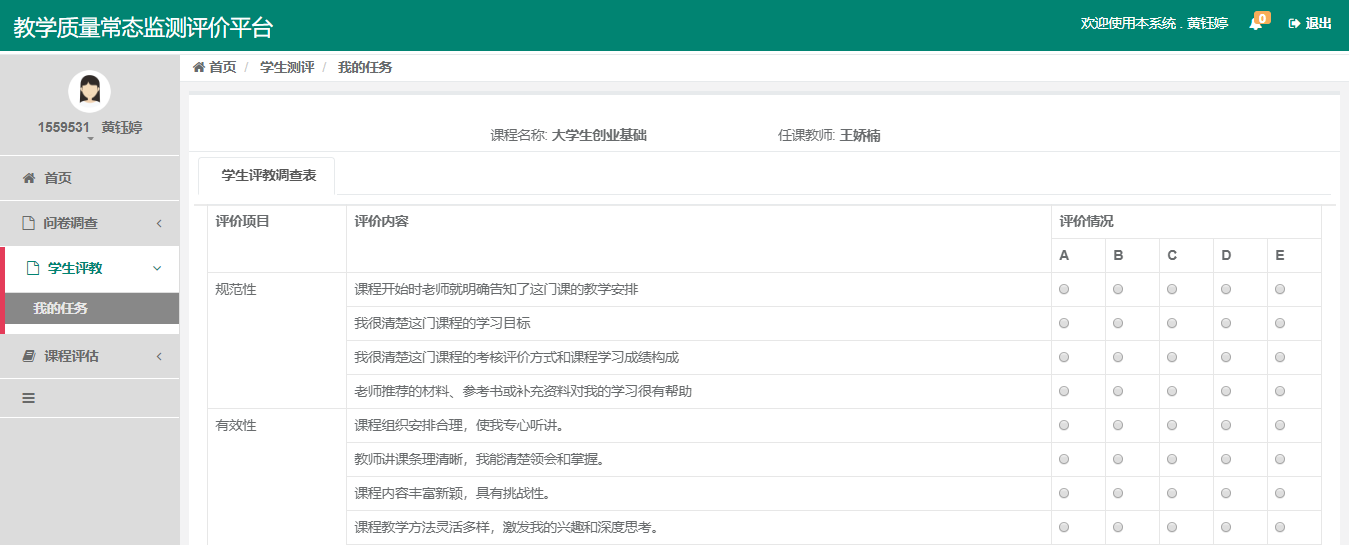Go to 学生测评 in breadcrumb
Image resolution: width=1349 pixels, height=545 pixels.
pos(287,67)
